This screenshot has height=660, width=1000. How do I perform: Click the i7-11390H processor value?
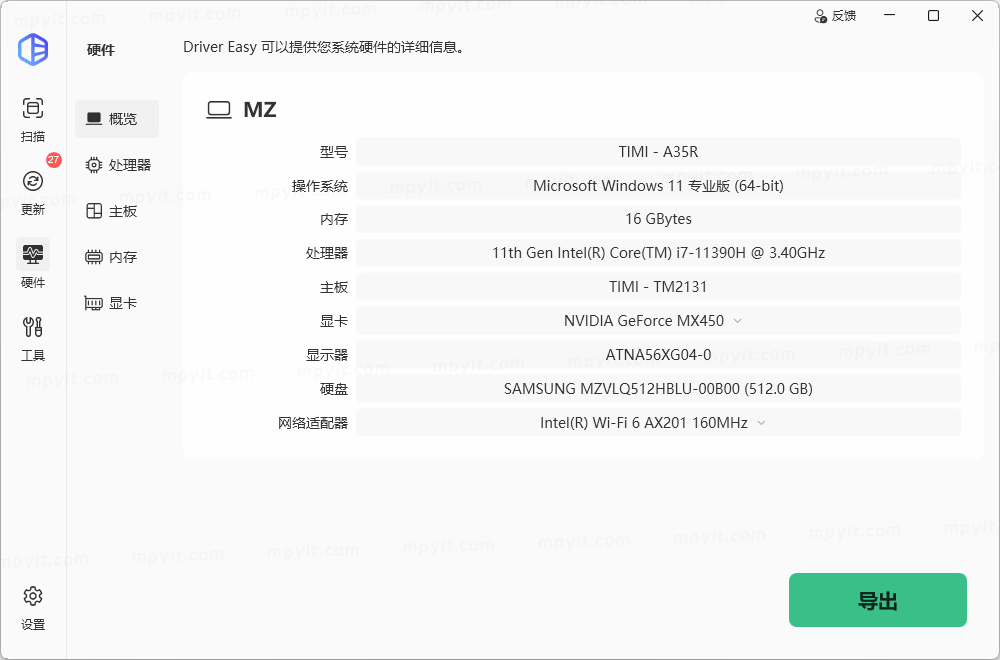pyautogui.click(x=658, y=253)
